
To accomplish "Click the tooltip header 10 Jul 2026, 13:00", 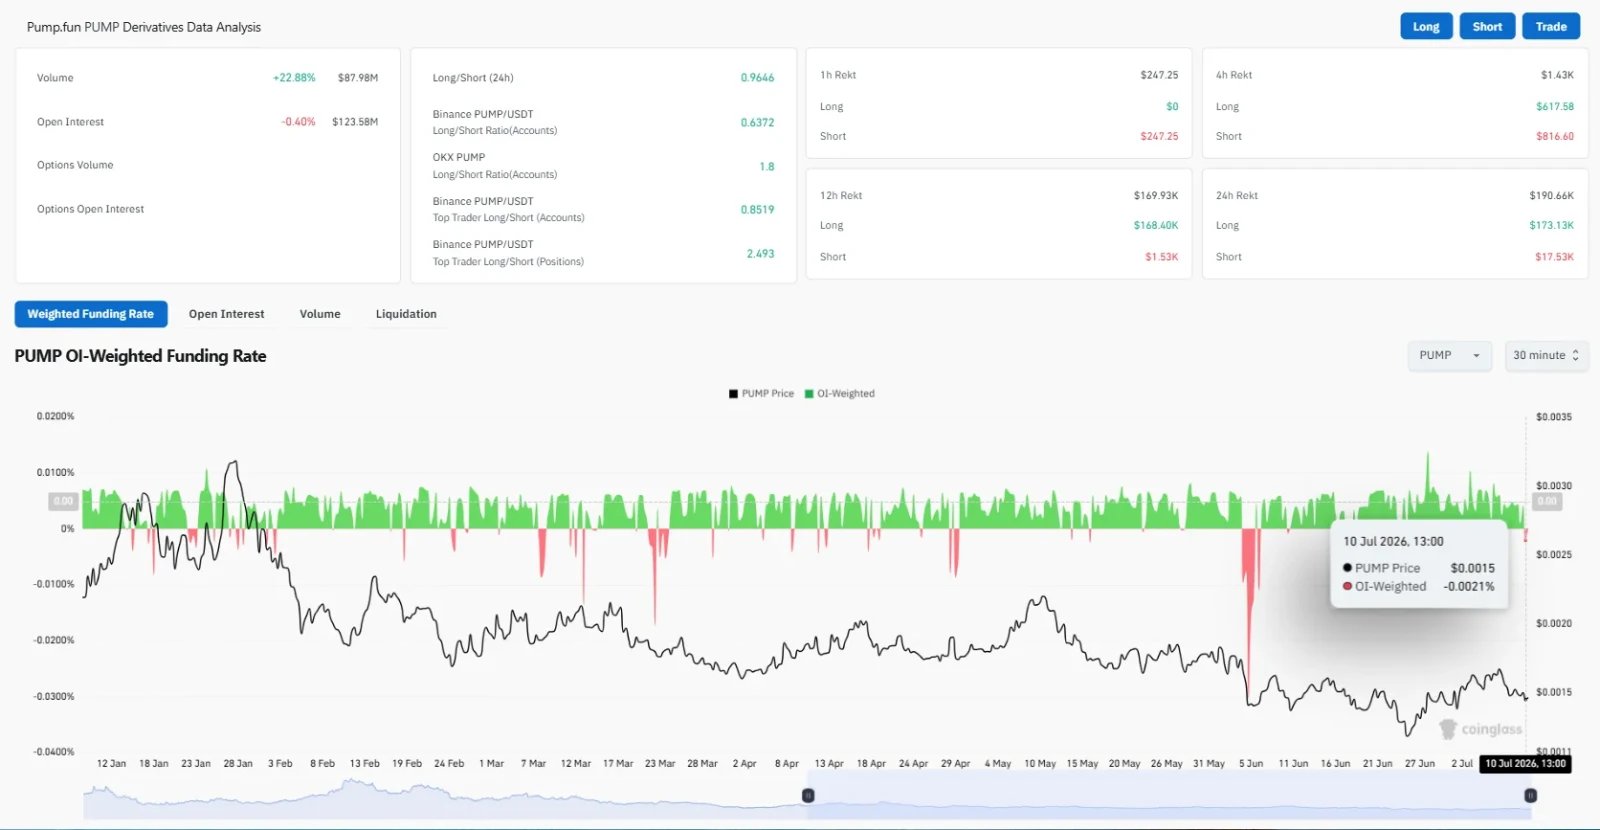I will coord(1393,542).
